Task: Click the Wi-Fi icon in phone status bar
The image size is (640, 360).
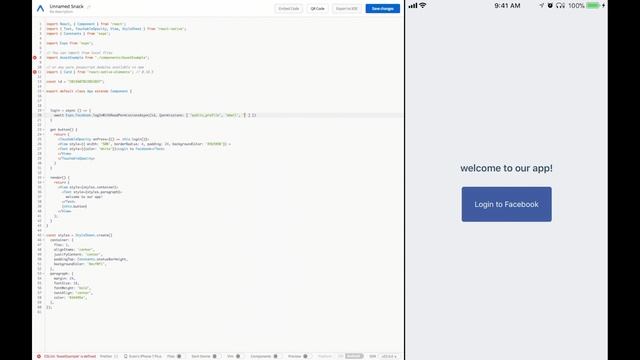Action: click(x=423, y=5)
